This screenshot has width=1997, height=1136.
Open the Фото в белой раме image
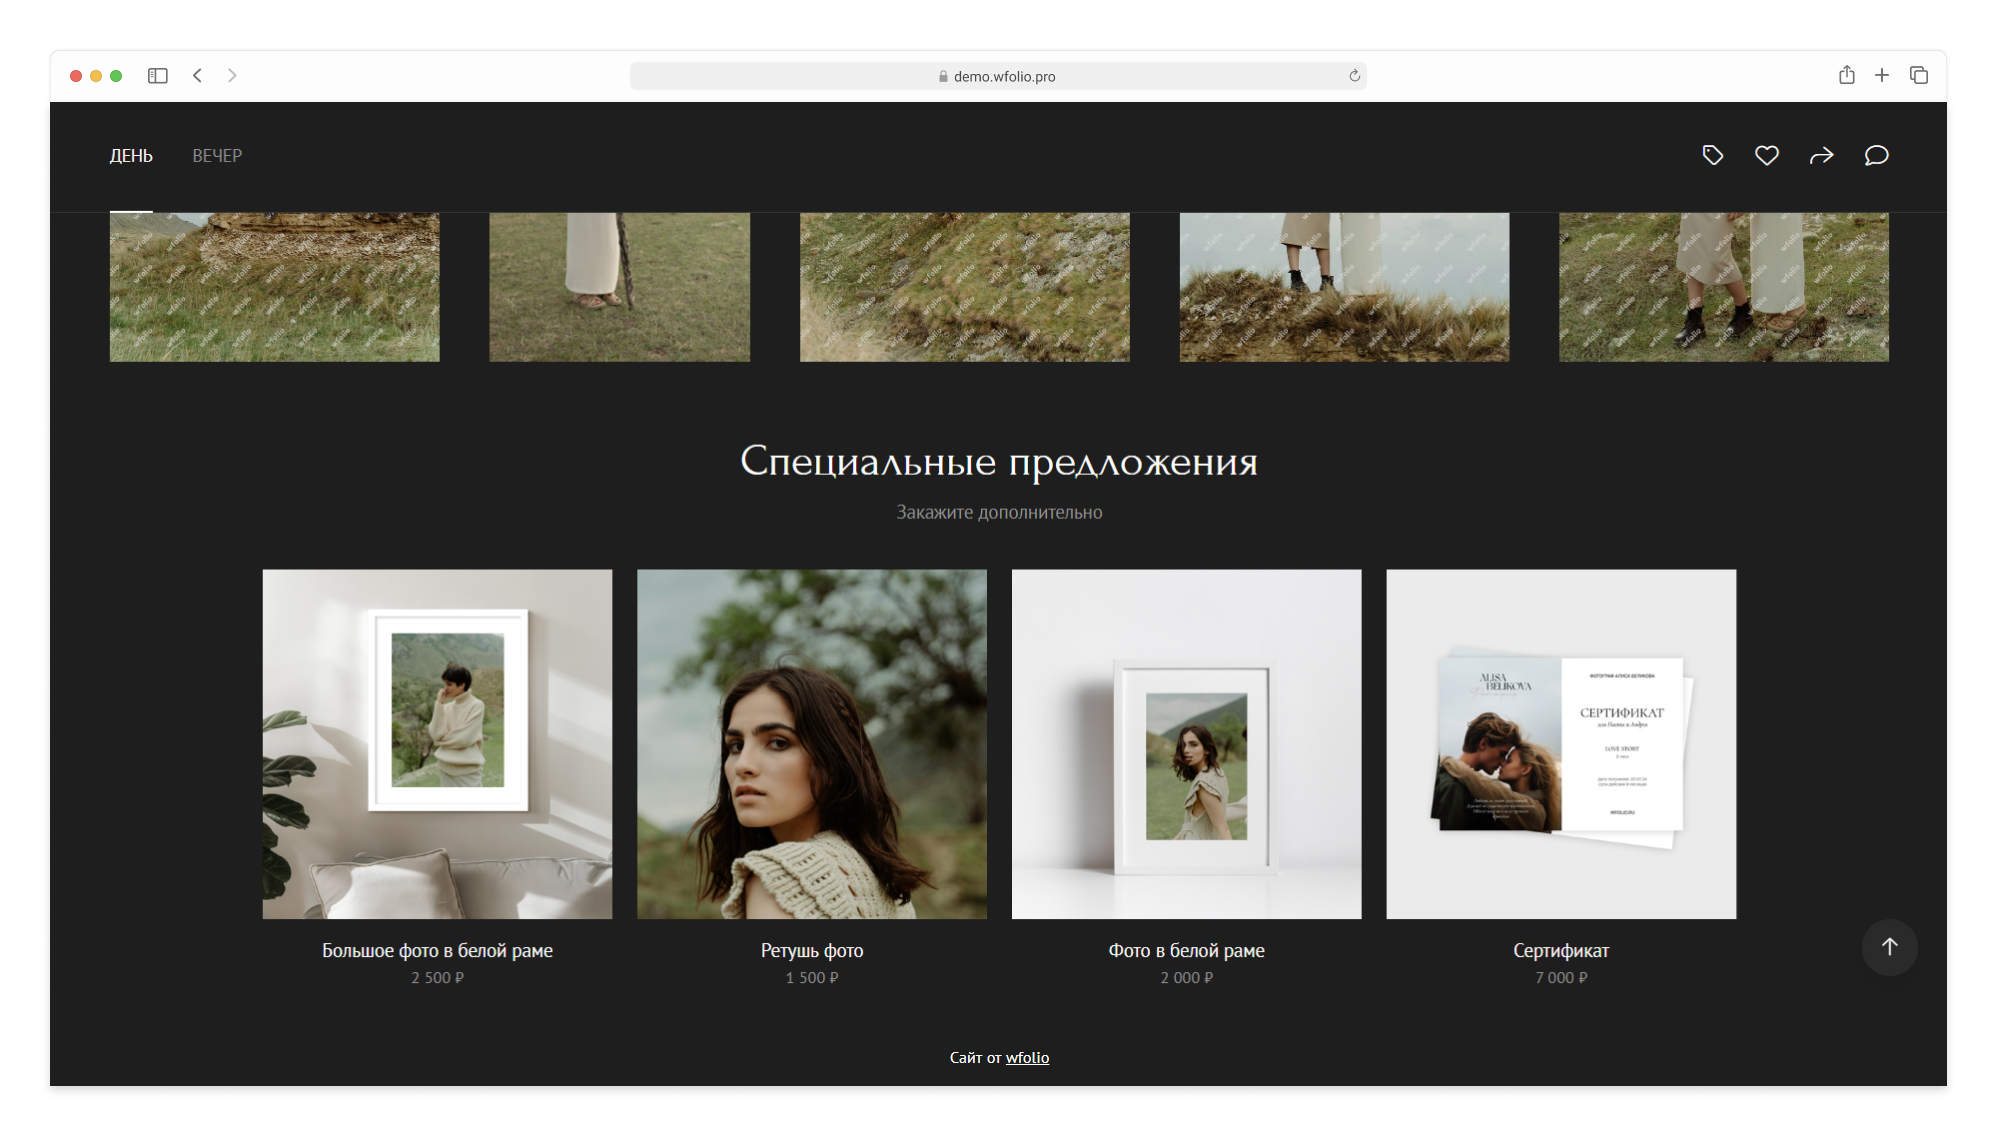click(1186, 744)
